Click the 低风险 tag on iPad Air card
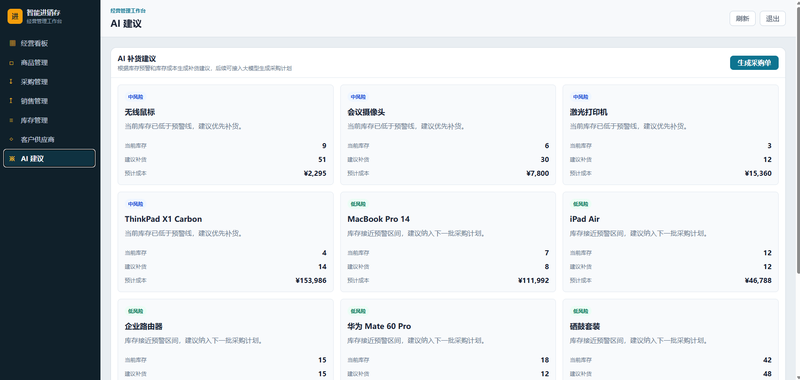 point(581,204)
